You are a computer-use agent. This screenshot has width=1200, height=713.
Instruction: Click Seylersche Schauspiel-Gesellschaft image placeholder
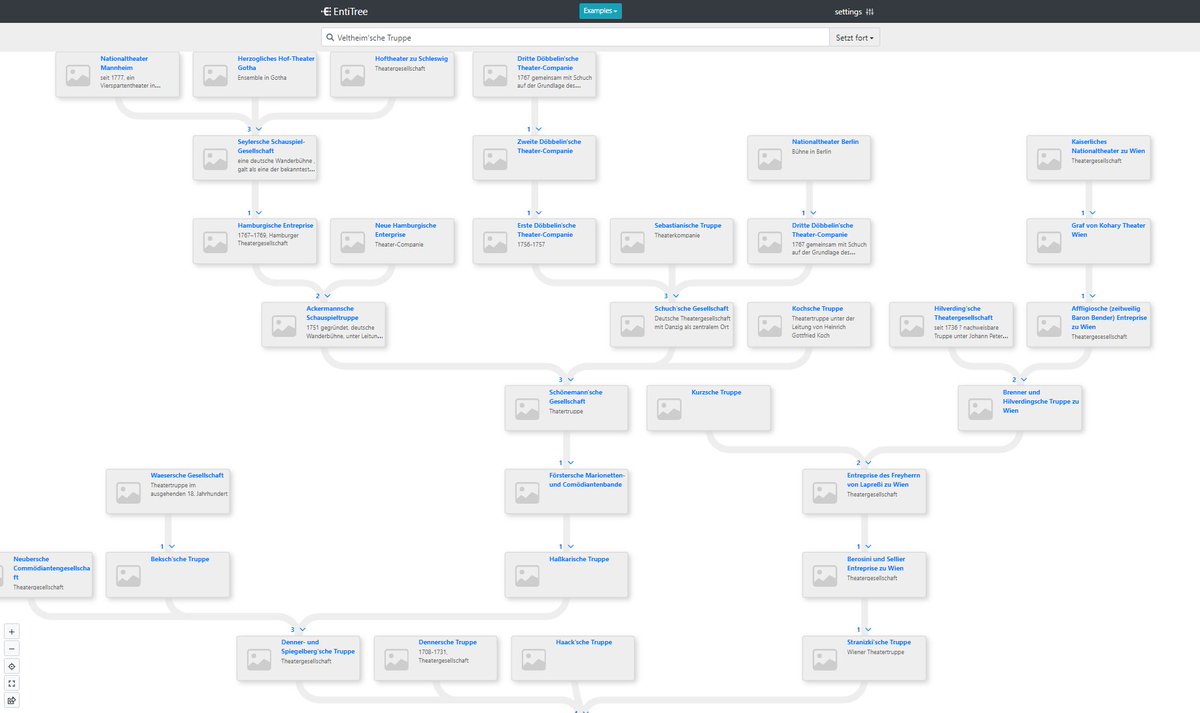coord(215,158)
